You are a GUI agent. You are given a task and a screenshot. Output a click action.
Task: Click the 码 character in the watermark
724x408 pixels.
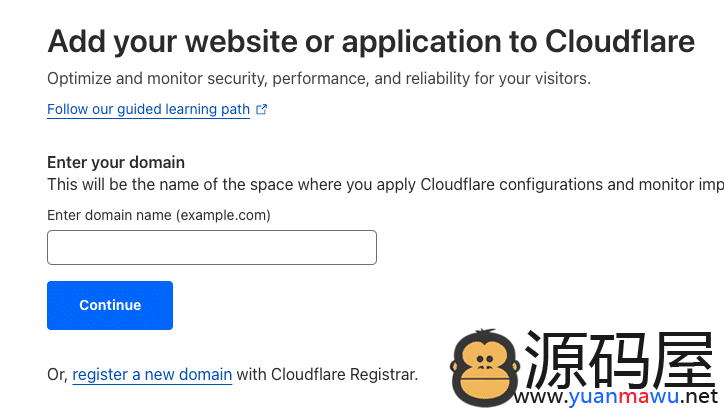[x=620, y=360]
